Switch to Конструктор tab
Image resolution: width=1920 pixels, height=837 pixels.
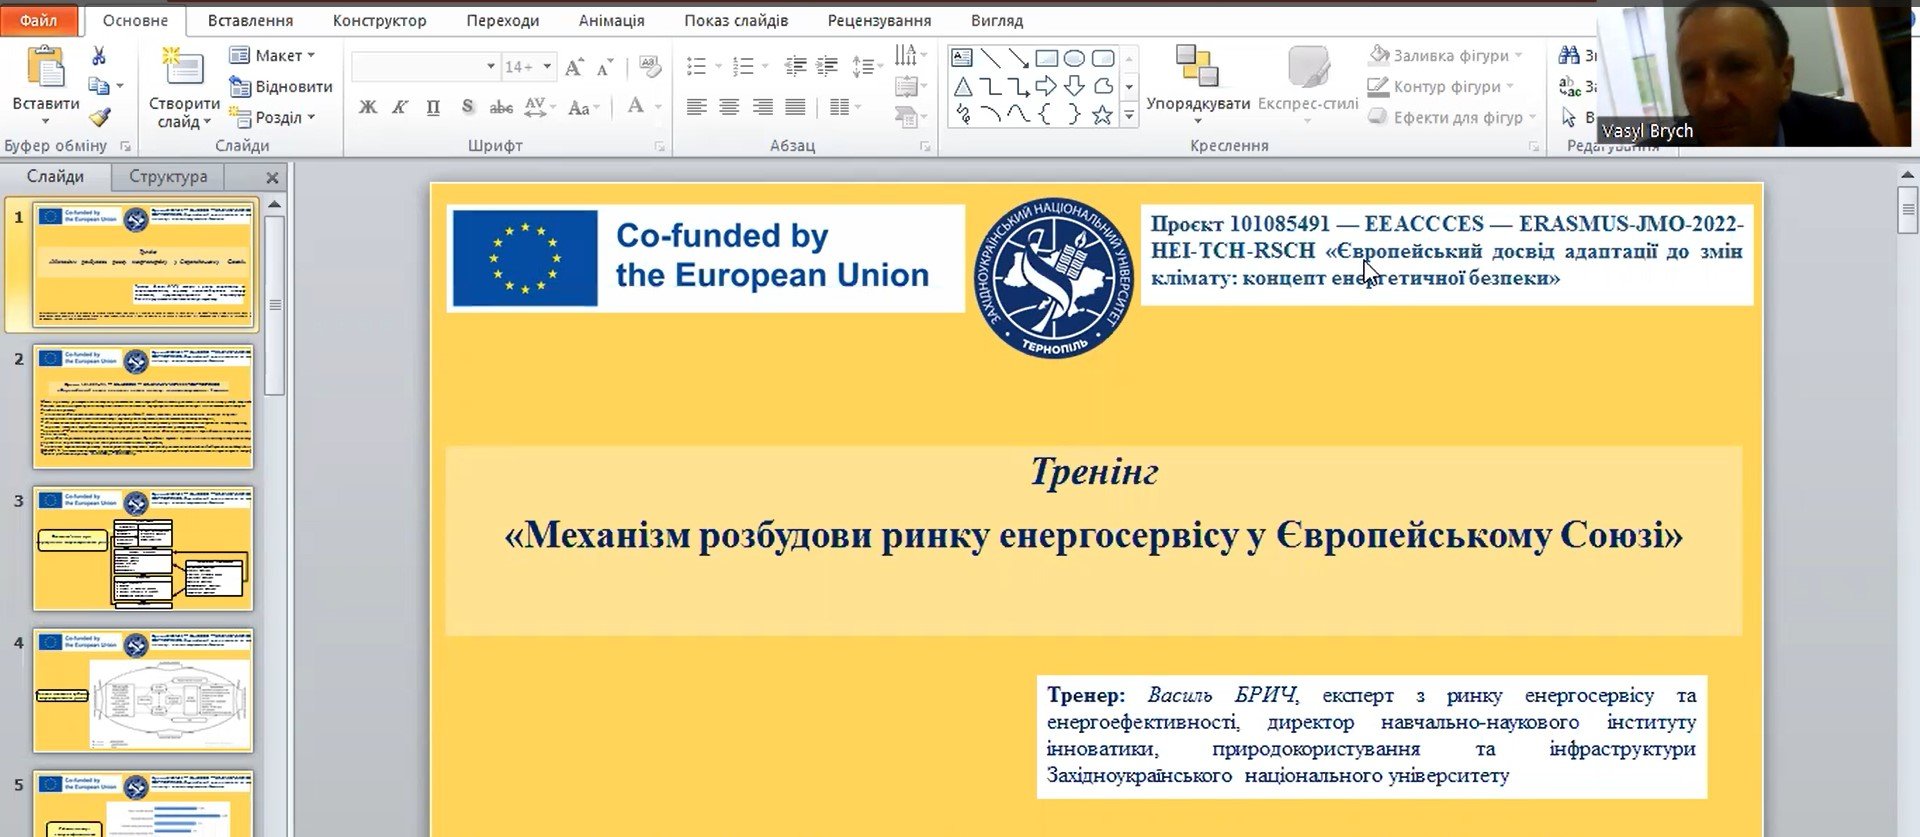[x=379, y=20]
